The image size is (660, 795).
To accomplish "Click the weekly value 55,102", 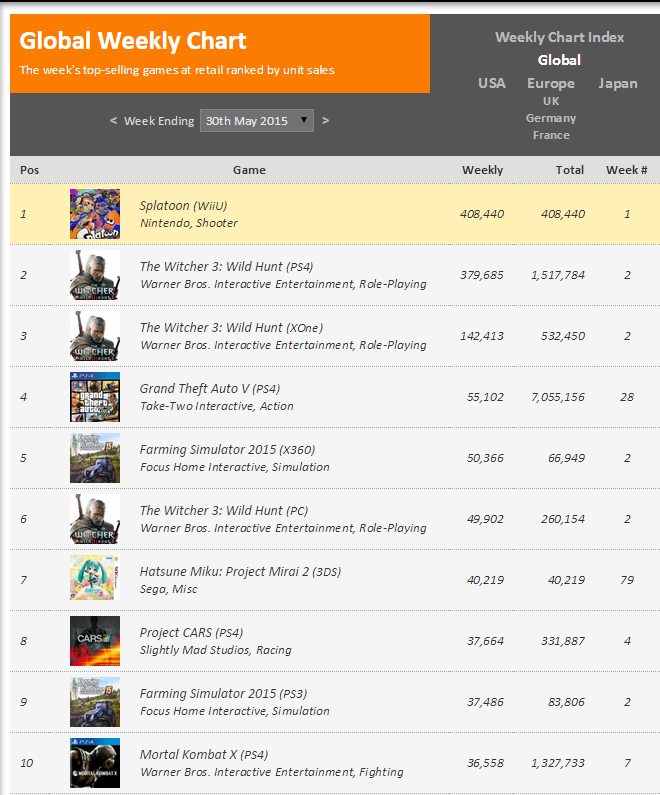I will coord(485,397).
